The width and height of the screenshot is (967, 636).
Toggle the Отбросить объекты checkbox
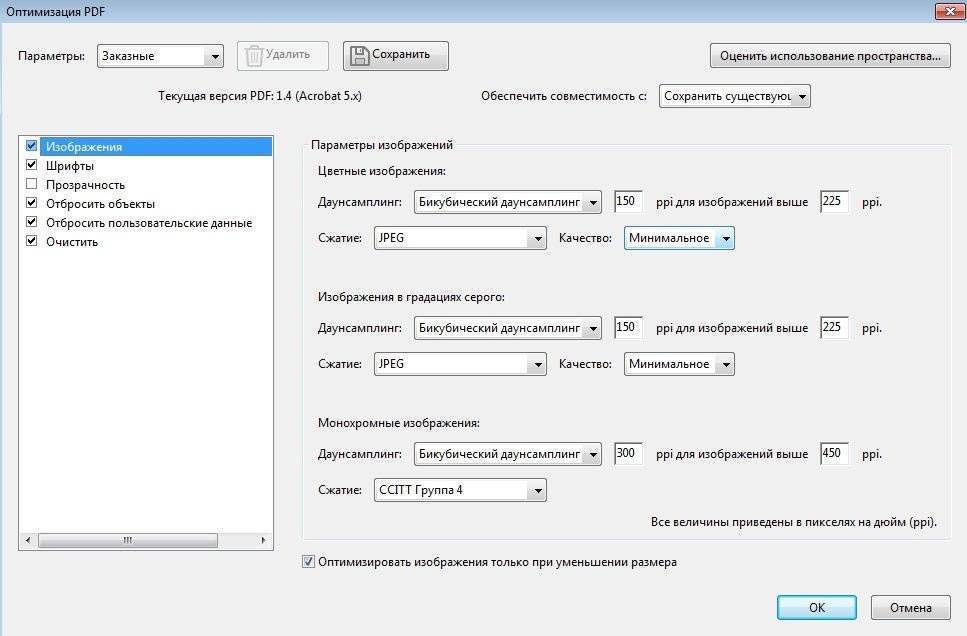[x=32, y=203]
